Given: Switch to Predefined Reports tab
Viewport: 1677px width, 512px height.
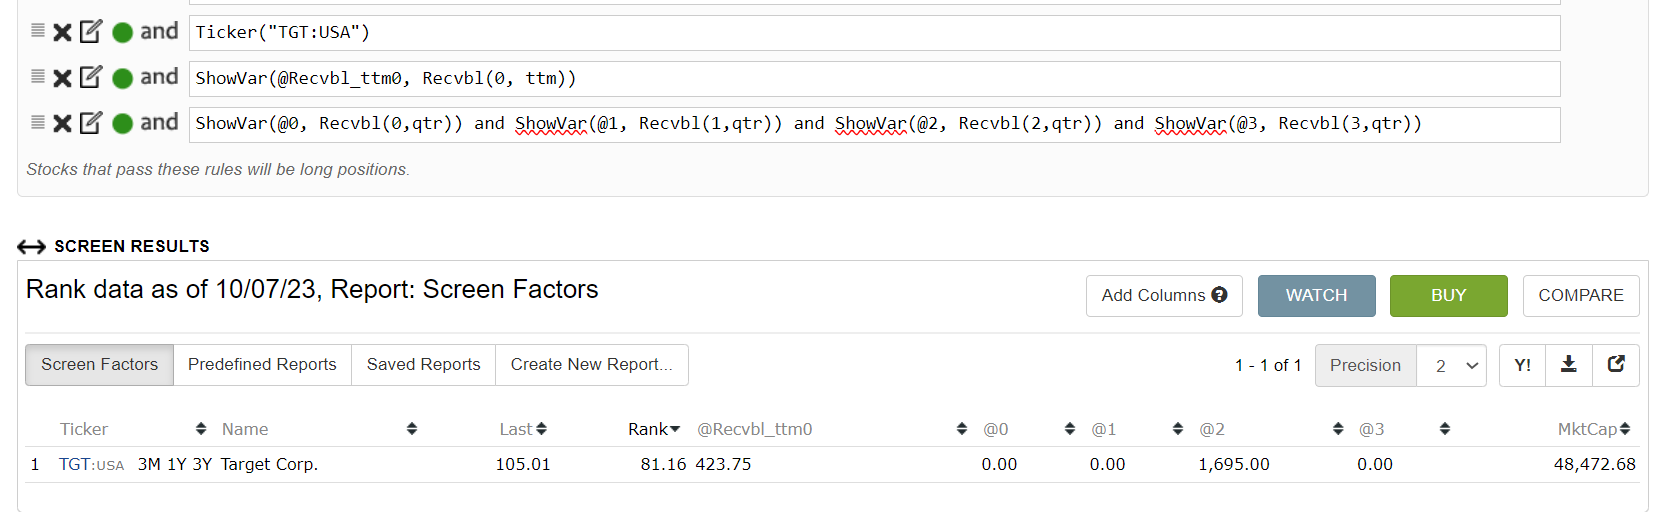Looking at the screenshot, I should pos(262,365).
